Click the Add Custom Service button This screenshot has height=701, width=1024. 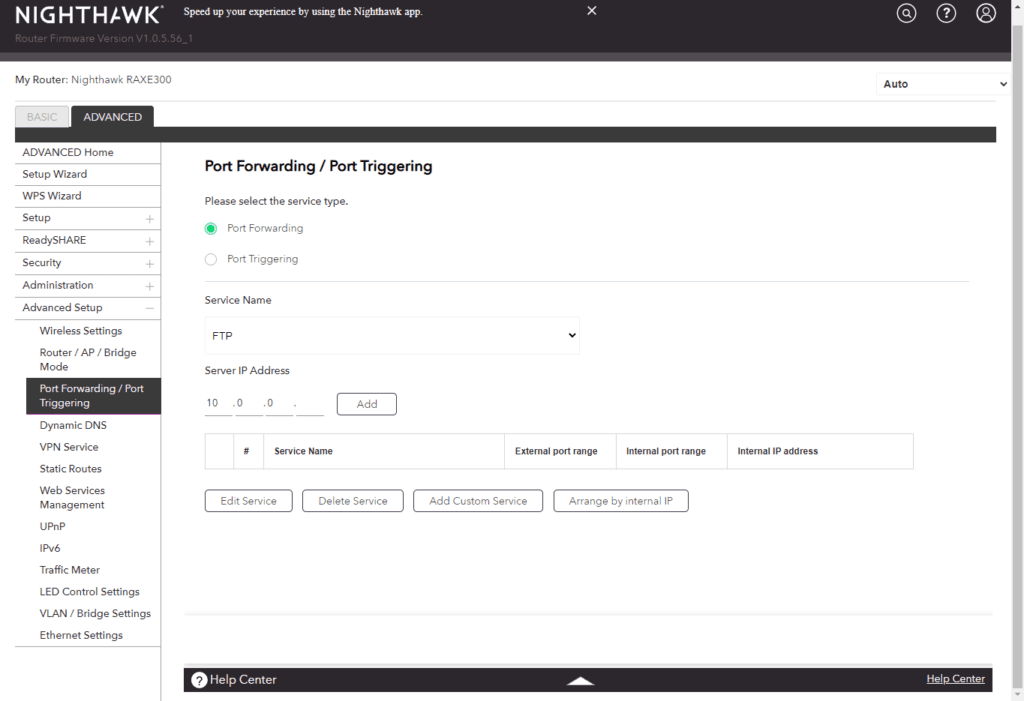pyautogui.click(x=478, y=501)
